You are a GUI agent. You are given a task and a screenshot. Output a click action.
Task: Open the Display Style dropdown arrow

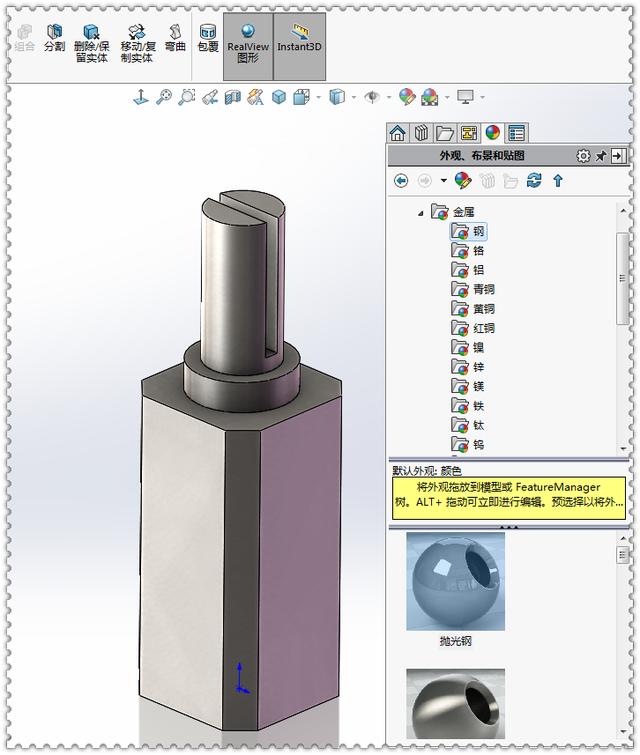318,98
